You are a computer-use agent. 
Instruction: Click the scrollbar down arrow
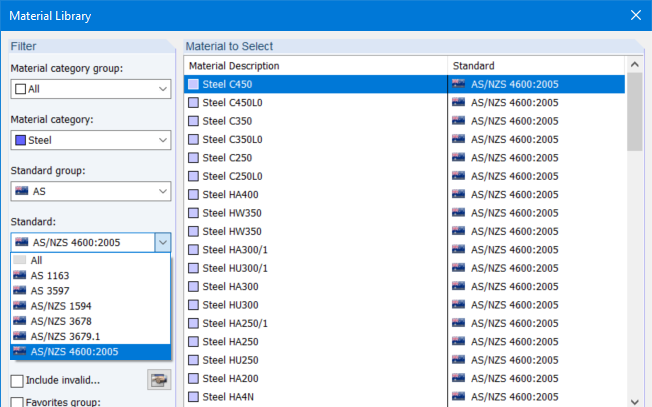coord(635,402)
